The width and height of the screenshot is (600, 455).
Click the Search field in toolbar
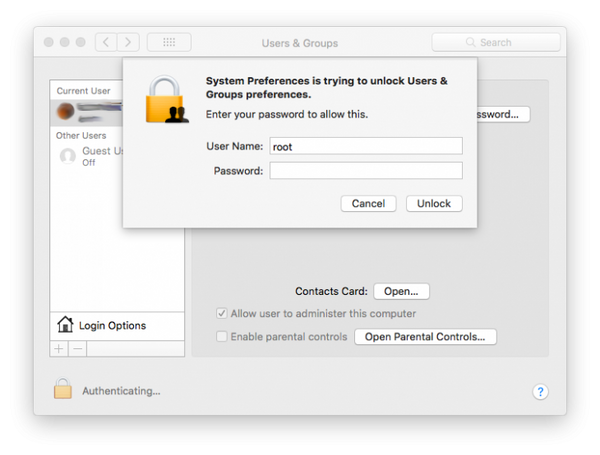pyautogui.click(x=496, y=42)
